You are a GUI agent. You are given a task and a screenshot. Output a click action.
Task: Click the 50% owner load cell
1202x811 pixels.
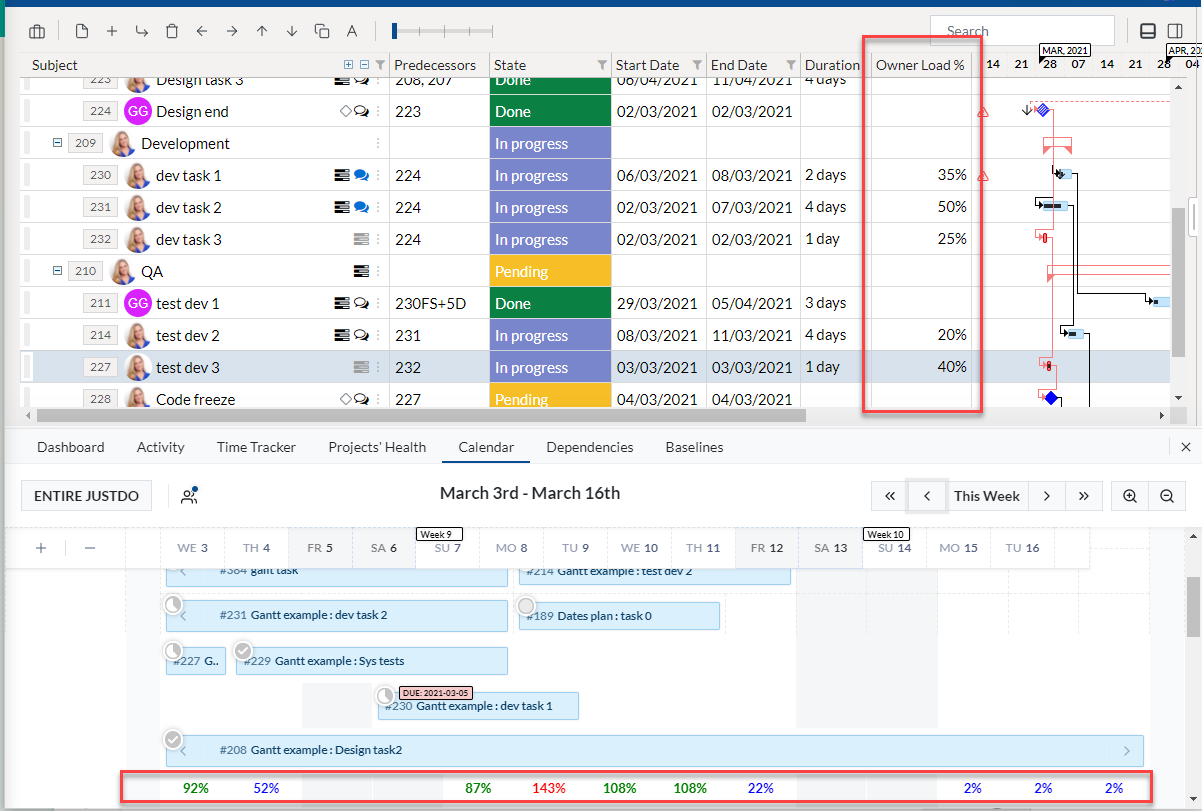point(921,207)
